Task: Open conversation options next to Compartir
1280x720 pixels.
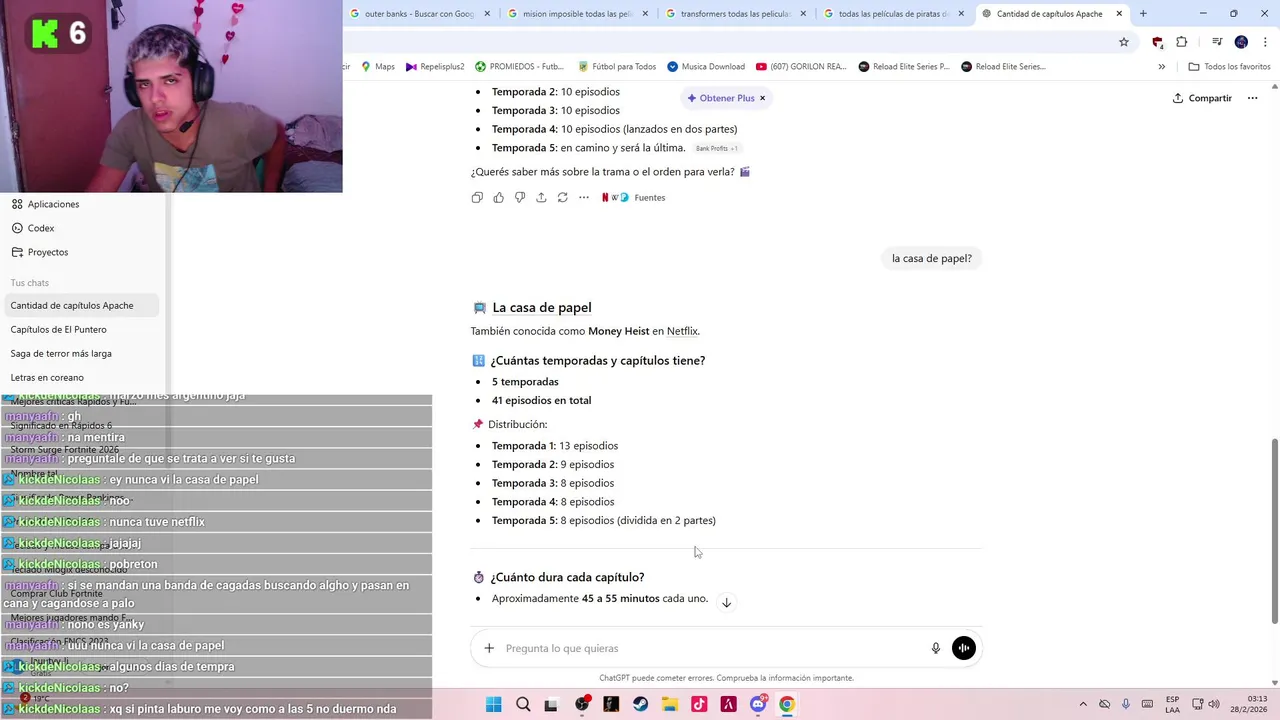Action: click(1253, 98)
